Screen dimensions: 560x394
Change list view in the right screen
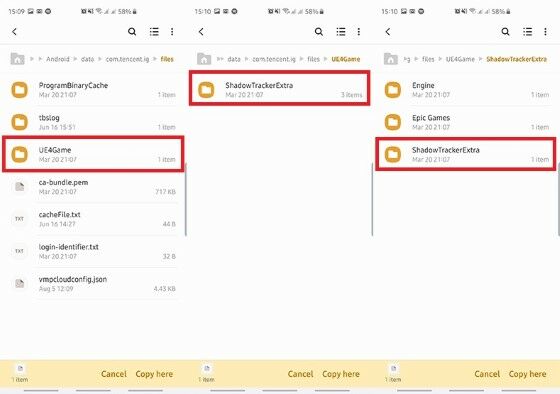coord(528,32)
